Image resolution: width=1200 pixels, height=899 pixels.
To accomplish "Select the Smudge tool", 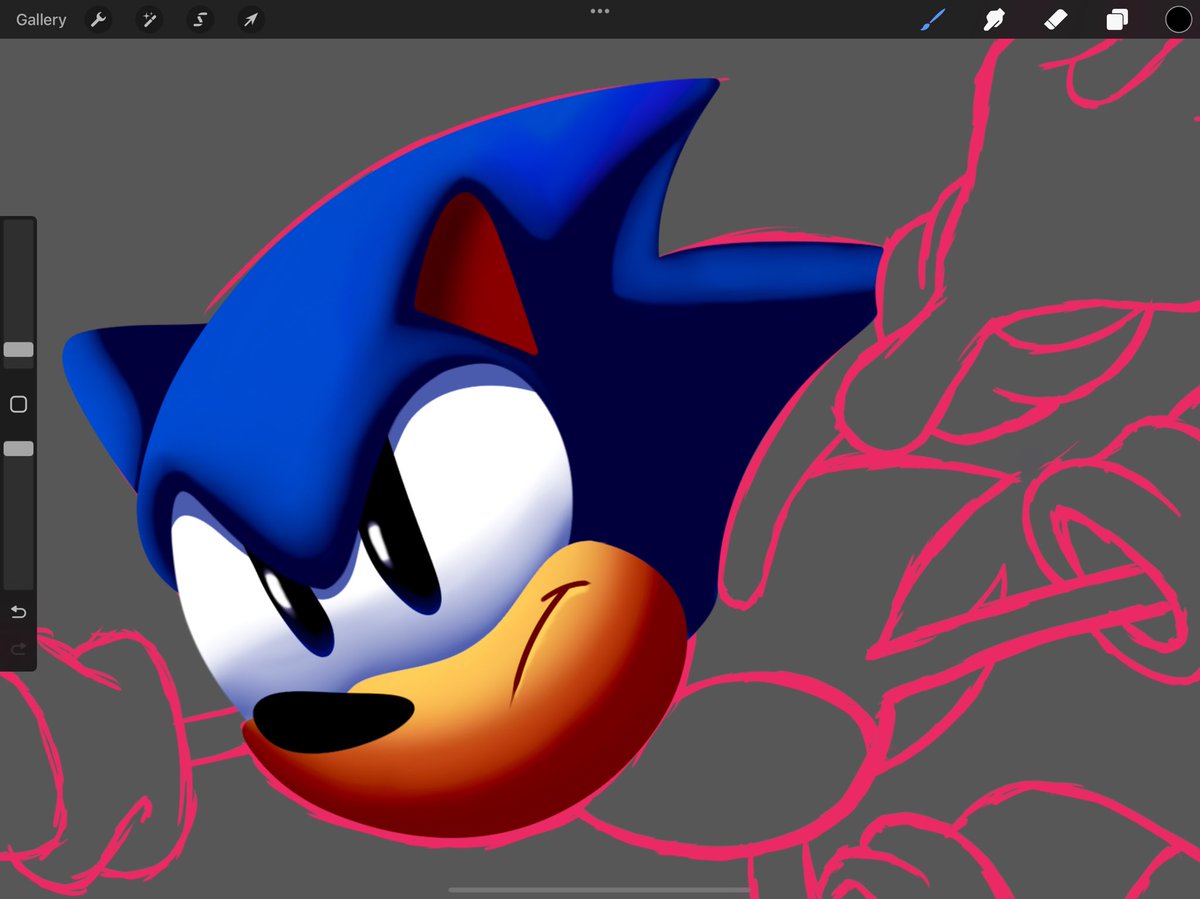I will pyautogui.click(x=994, y=19).
